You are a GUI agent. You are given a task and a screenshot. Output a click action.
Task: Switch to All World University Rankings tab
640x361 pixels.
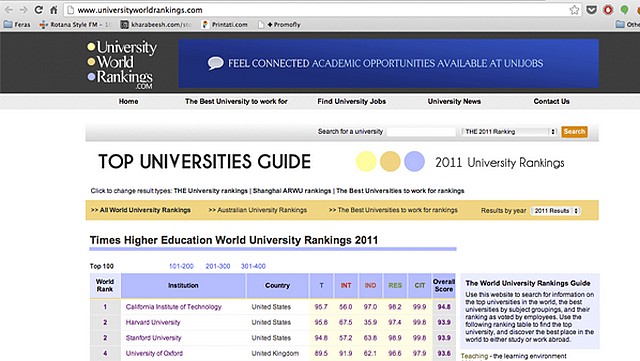(141, 210)
